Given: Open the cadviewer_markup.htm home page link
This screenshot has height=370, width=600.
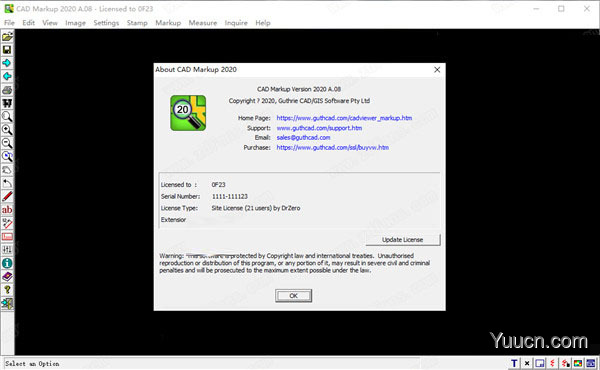Looking at the screenshot, I should pyautogui.click(x=344, y=118).
